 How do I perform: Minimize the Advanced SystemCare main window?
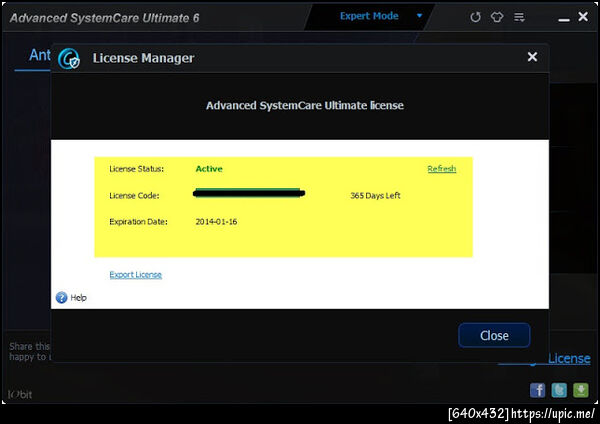pyautogui.click(x=564, y=19)
